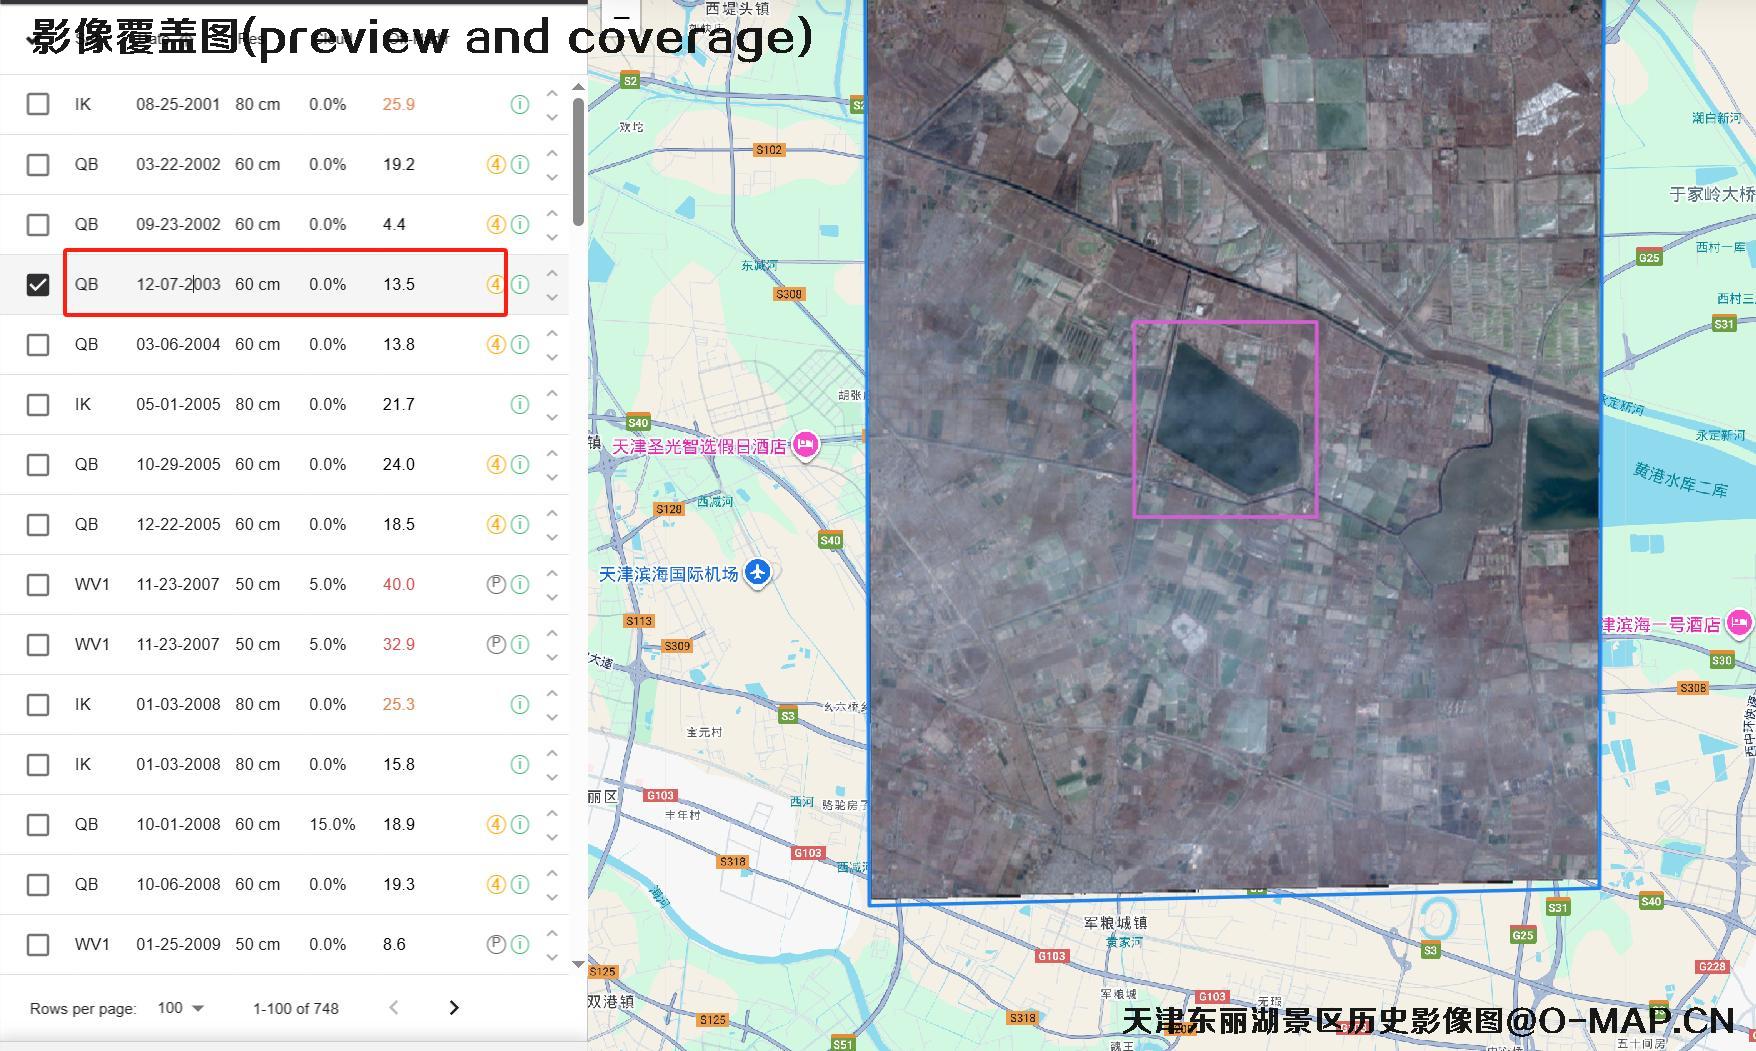
Task: Go to the next page of results
Action: point(454,1008)
